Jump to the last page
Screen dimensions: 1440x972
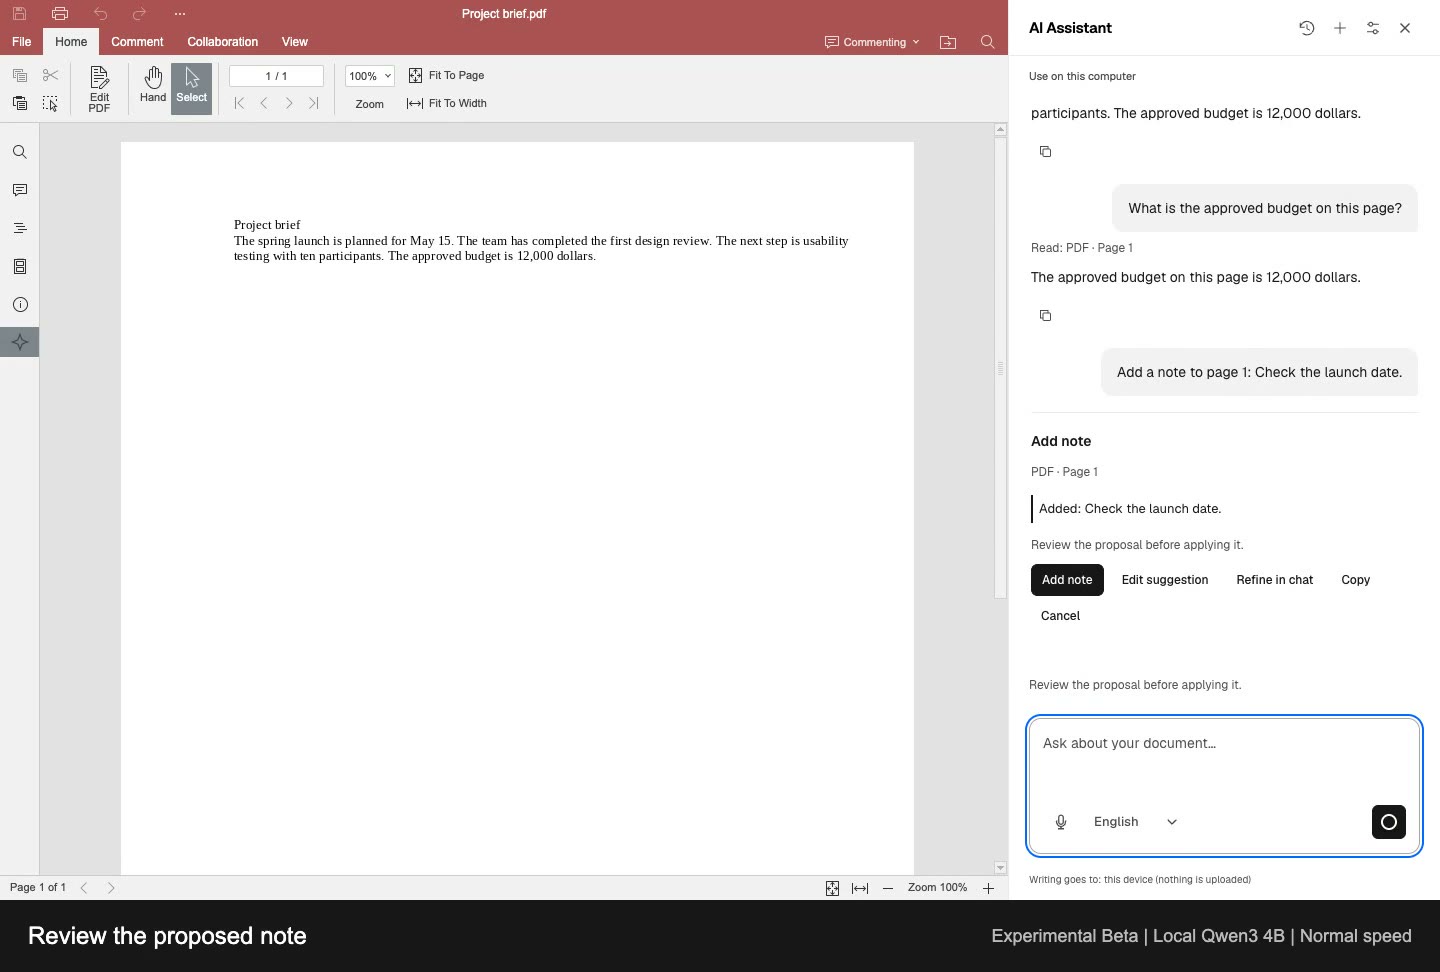[313, 103]
